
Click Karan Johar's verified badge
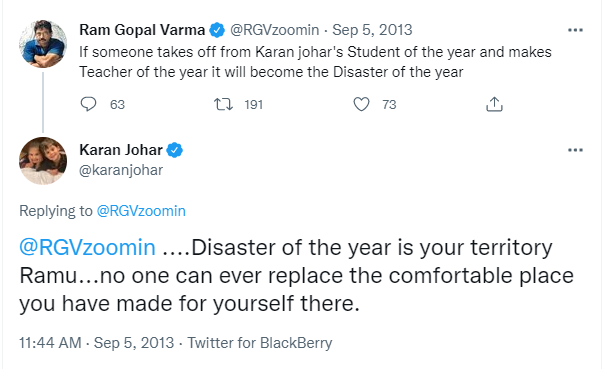175,150
